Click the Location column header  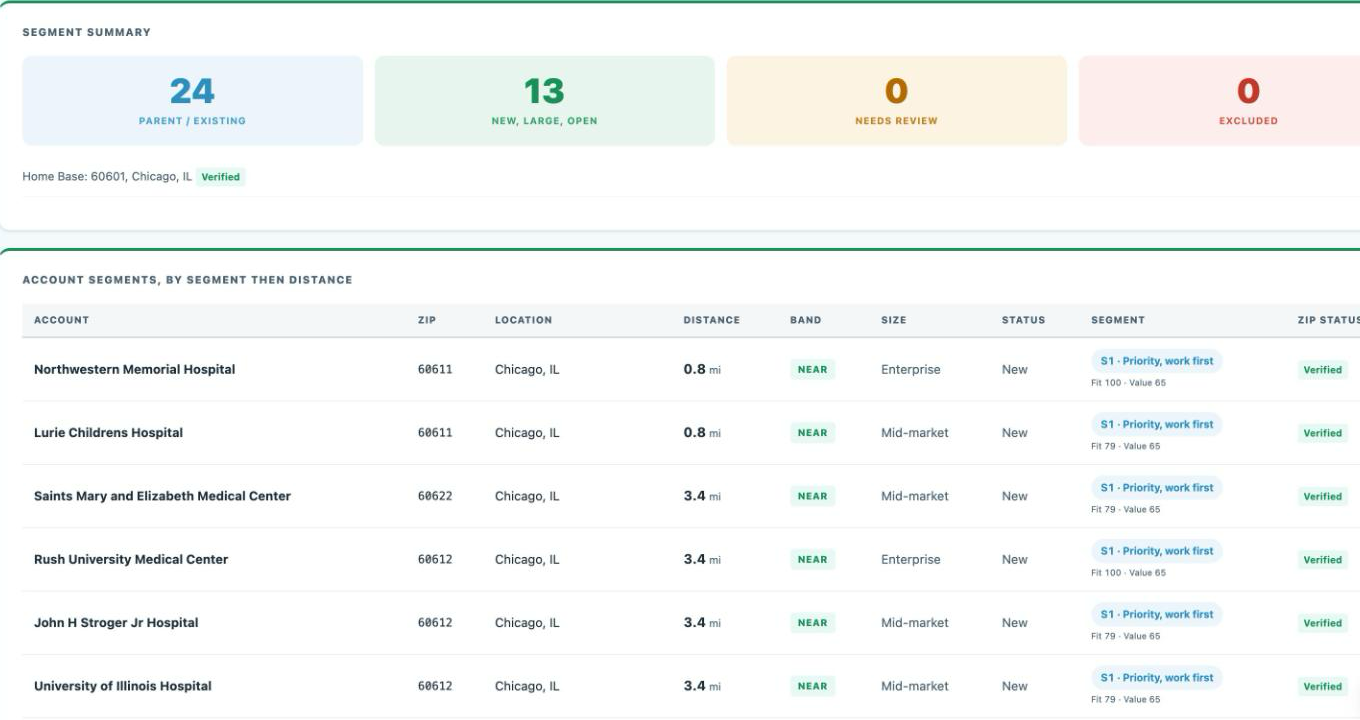(523, 320)
